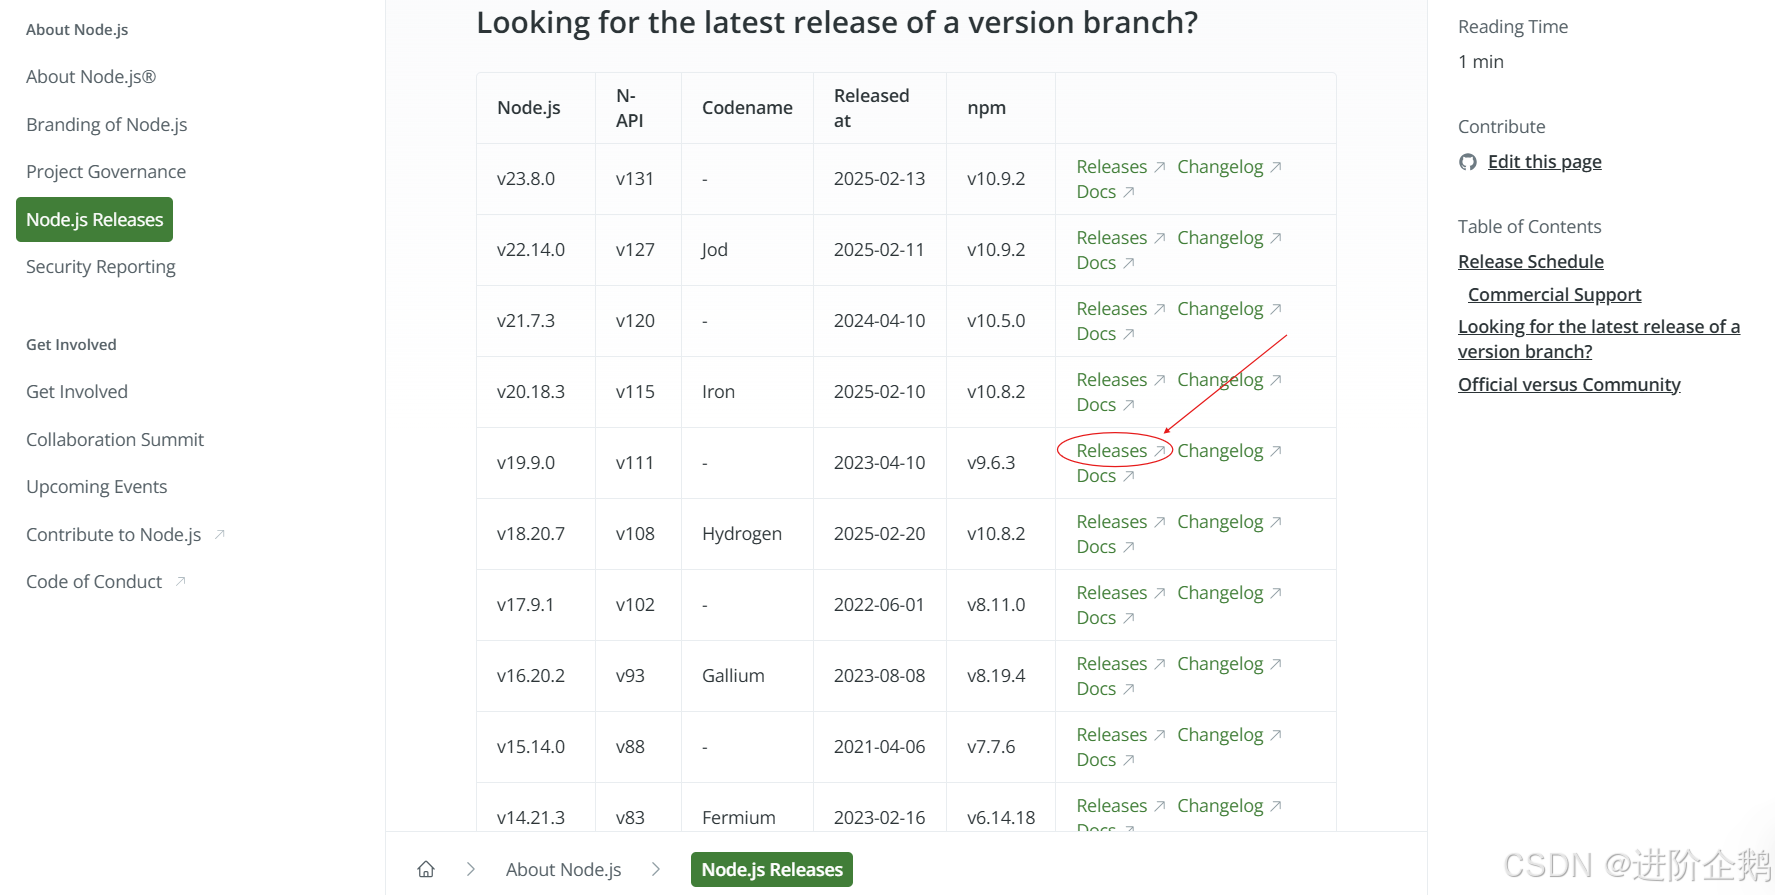Viewport: 1775px width, 895px height.
Task: Select the Hydrogen codename cell
Action: 748,534
